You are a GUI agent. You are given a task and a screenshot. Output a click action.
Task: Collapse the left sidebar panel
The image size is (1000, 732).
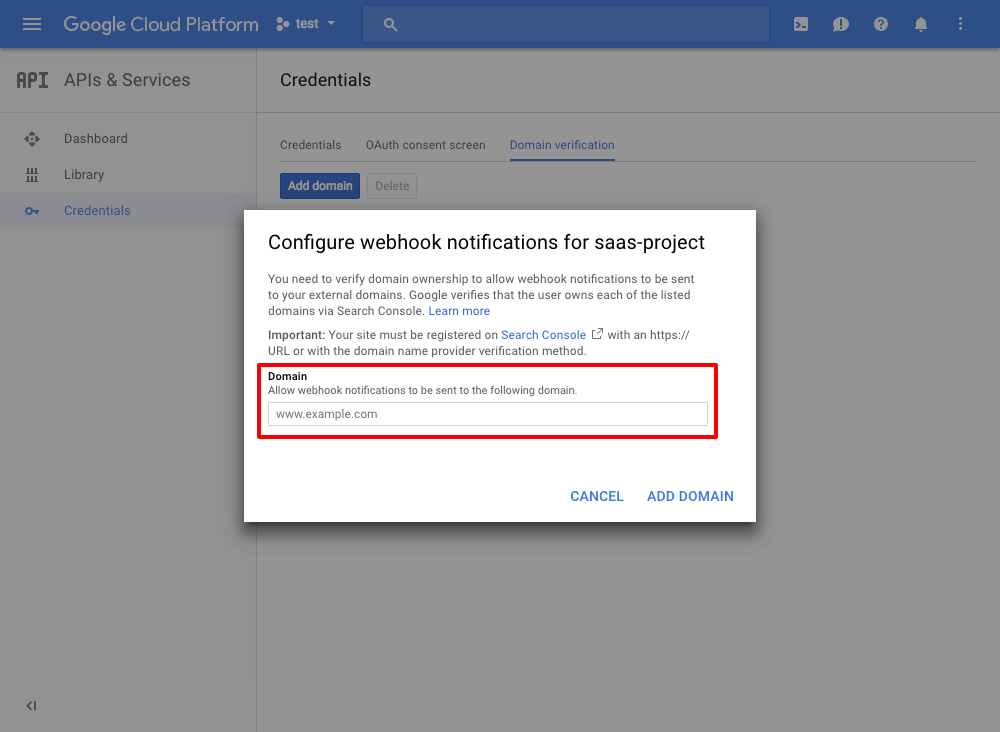click(x=31, y=706)
